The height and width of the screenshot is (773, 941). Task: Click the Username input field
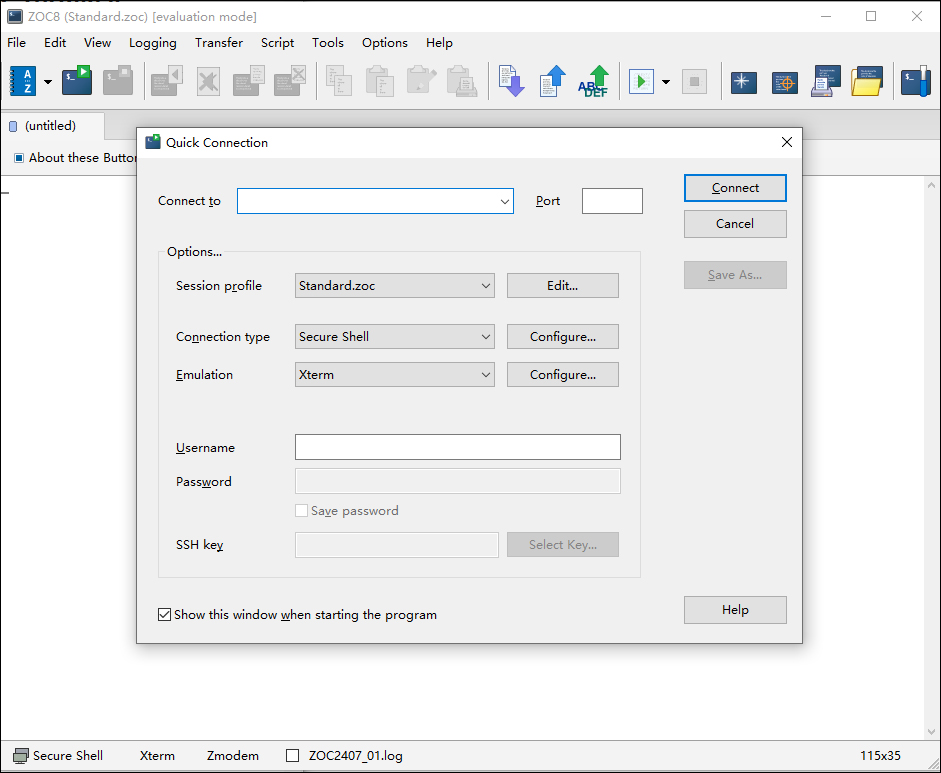[x=457, y=447]
